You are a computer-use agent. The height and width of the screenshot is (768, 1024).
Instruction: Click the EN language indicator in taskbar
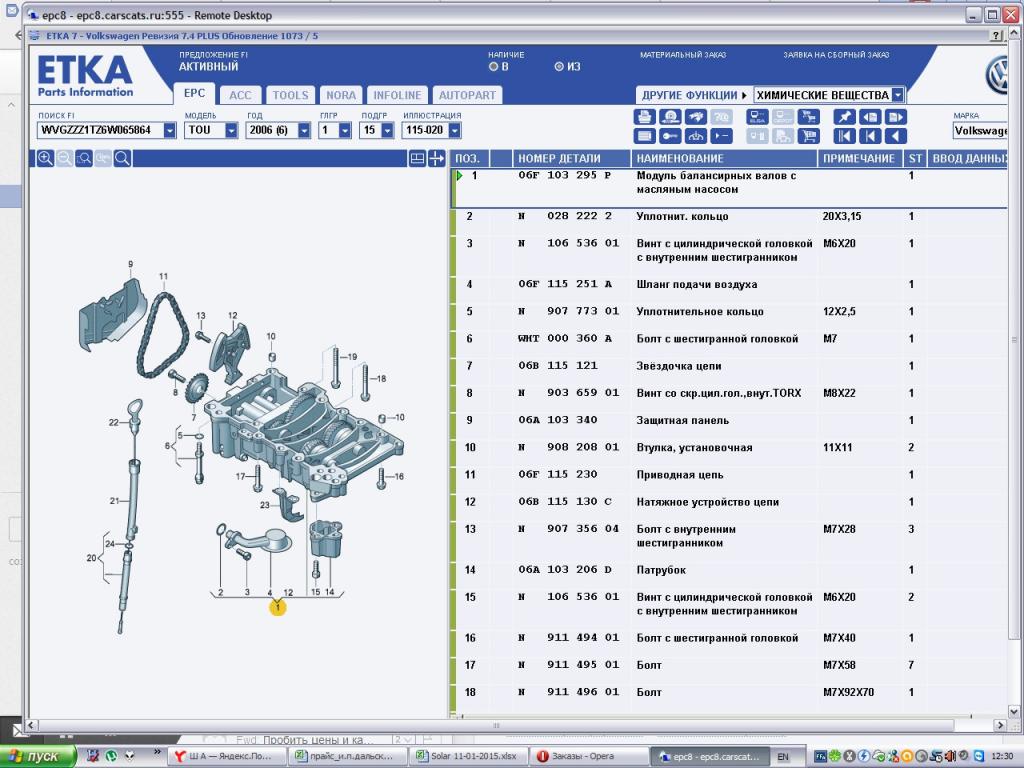click(x=783, y=757)
